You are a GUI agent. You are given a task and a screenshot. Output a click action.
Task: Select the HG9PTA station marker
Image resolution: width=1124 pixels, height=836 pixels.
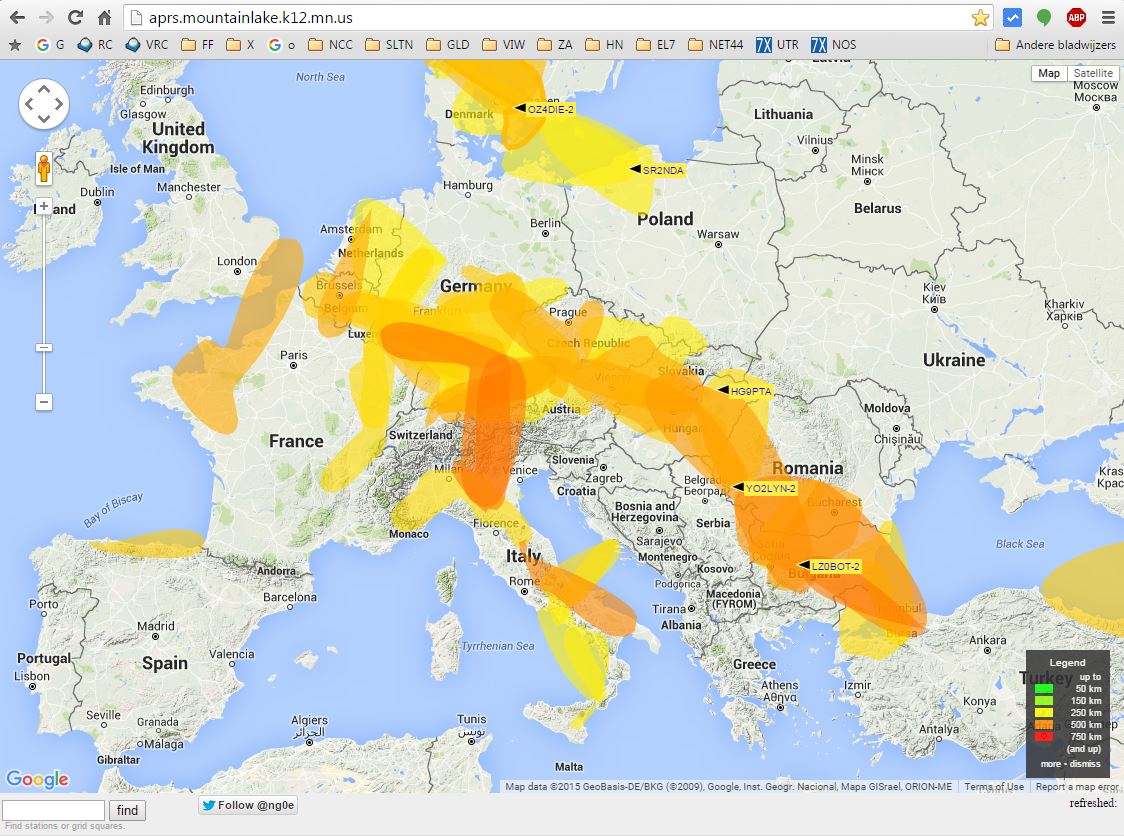pyautogui.click(x=746, y=391)
